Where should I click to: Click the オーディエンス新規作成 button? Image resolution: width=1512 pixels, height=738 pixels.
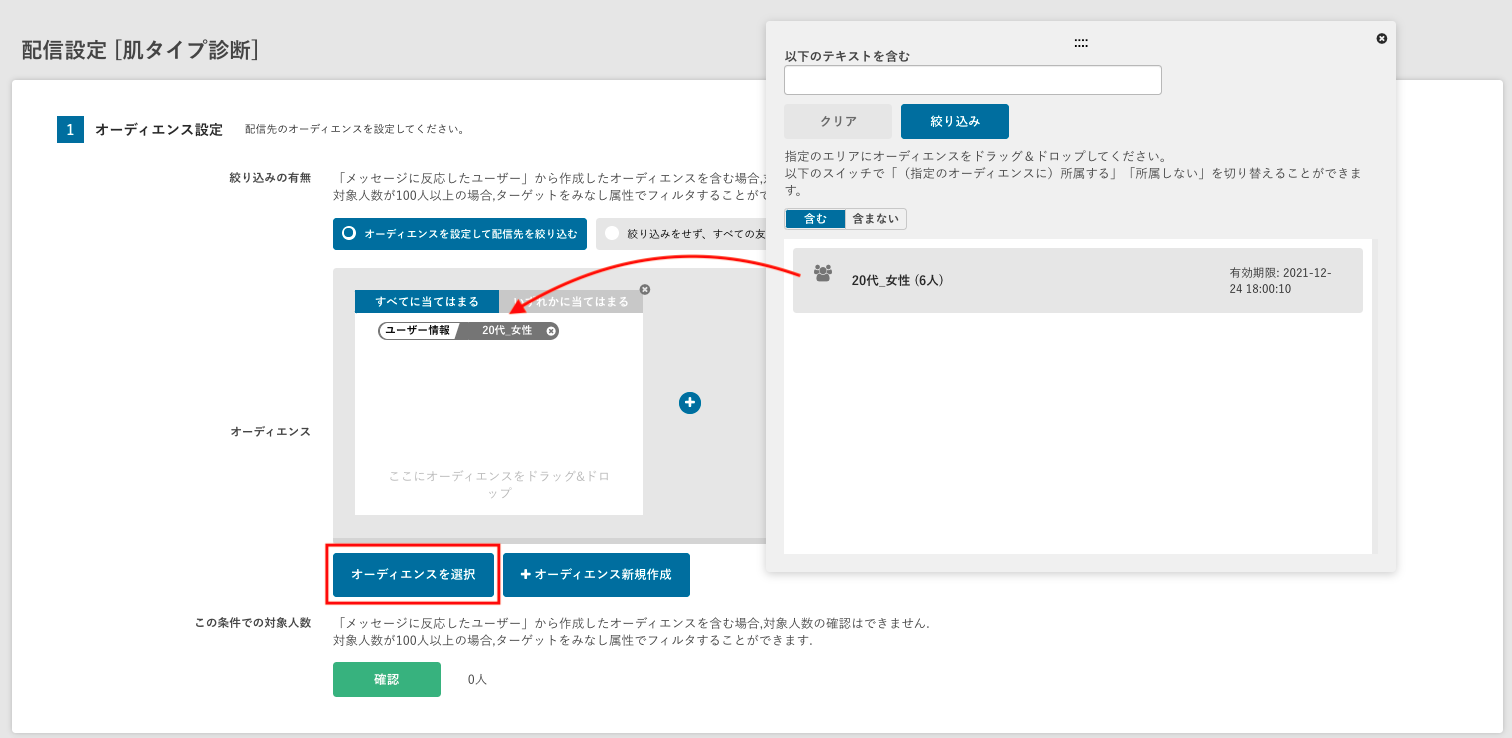596,575
